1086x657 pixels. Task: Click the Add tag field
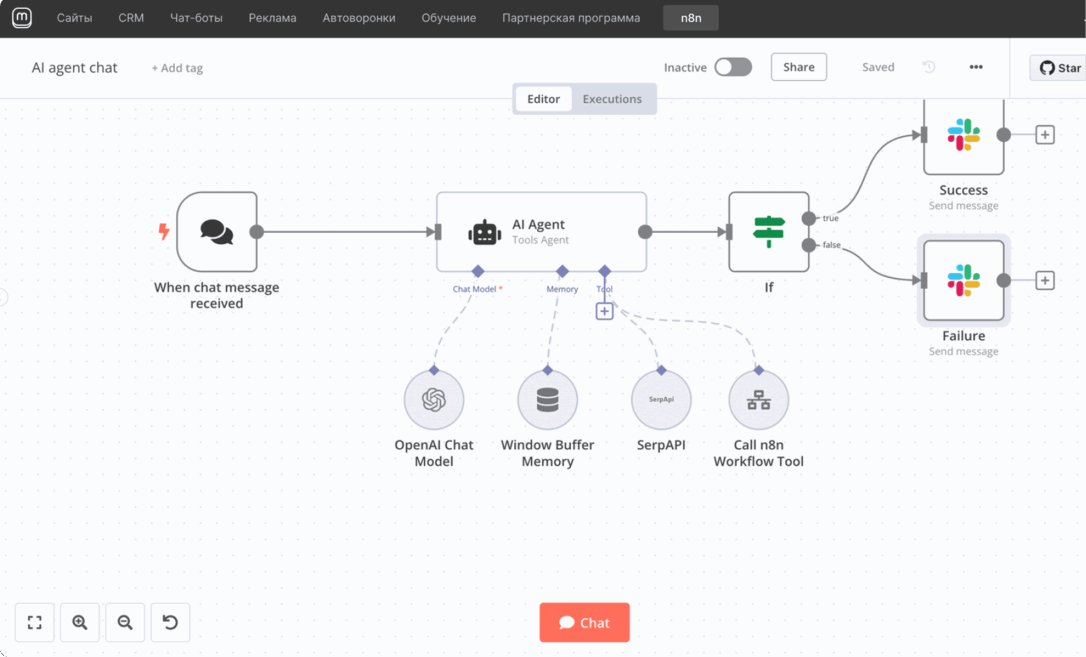(177, 68)
